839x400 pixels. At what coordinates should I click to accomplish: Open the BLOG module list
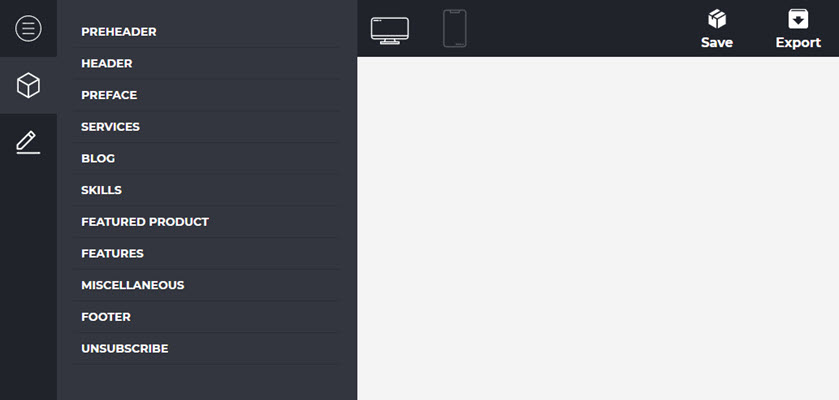[x=206, y=158]
